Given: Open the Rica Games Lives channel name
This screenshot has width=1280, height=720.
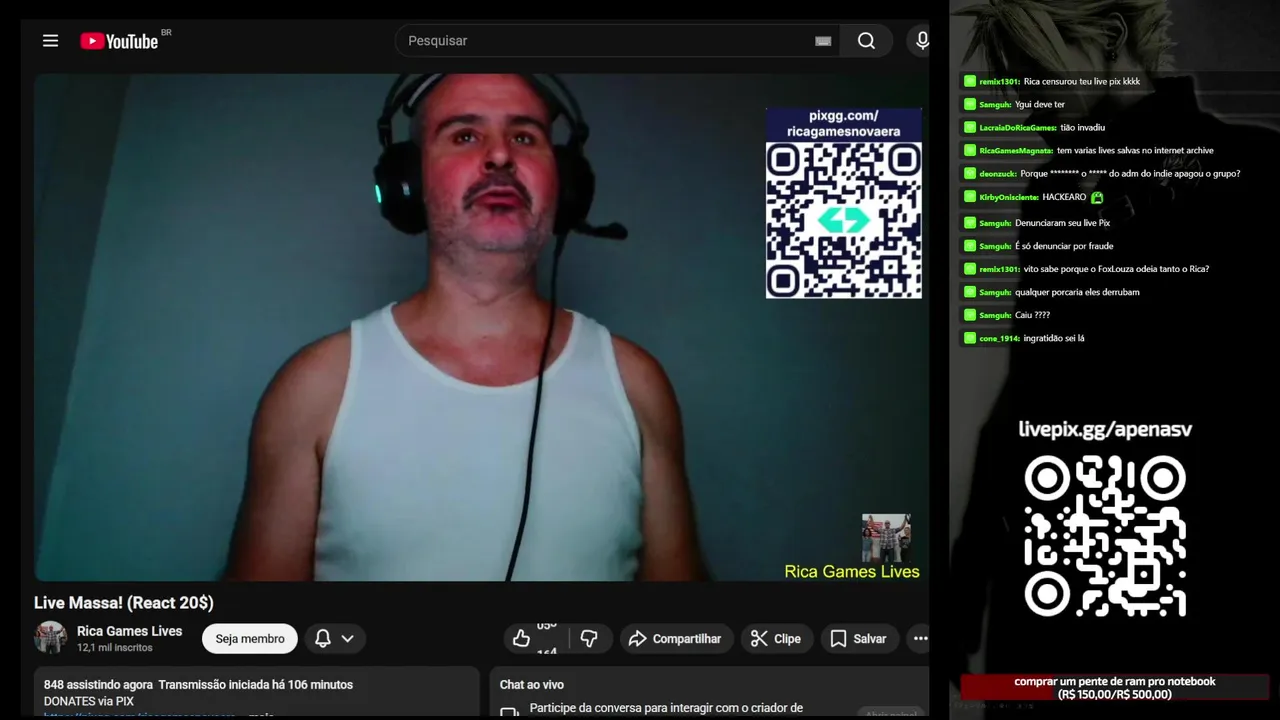Looking at the screenshot, I should coord(130,631).
